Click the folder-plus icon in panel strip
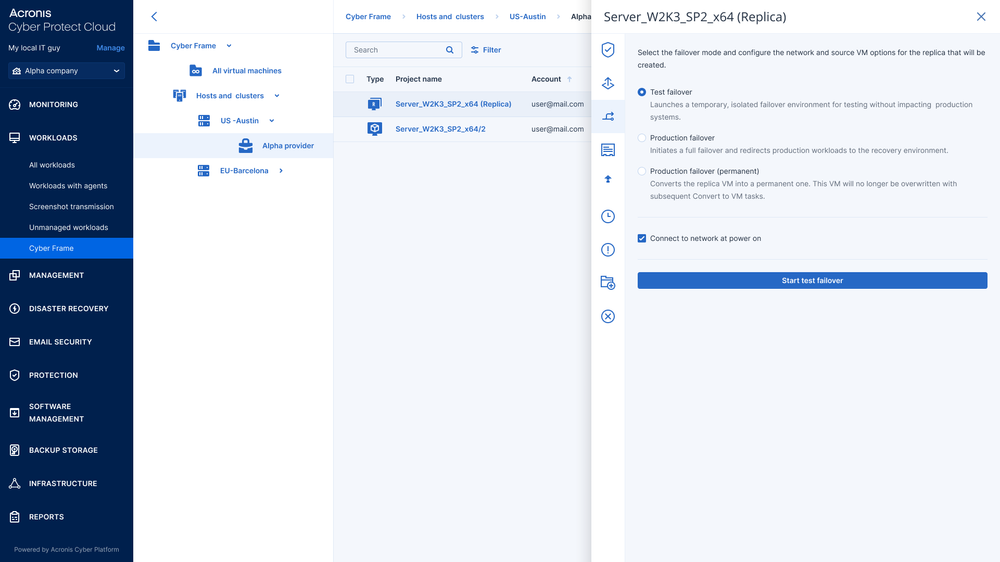 [608, 283]
